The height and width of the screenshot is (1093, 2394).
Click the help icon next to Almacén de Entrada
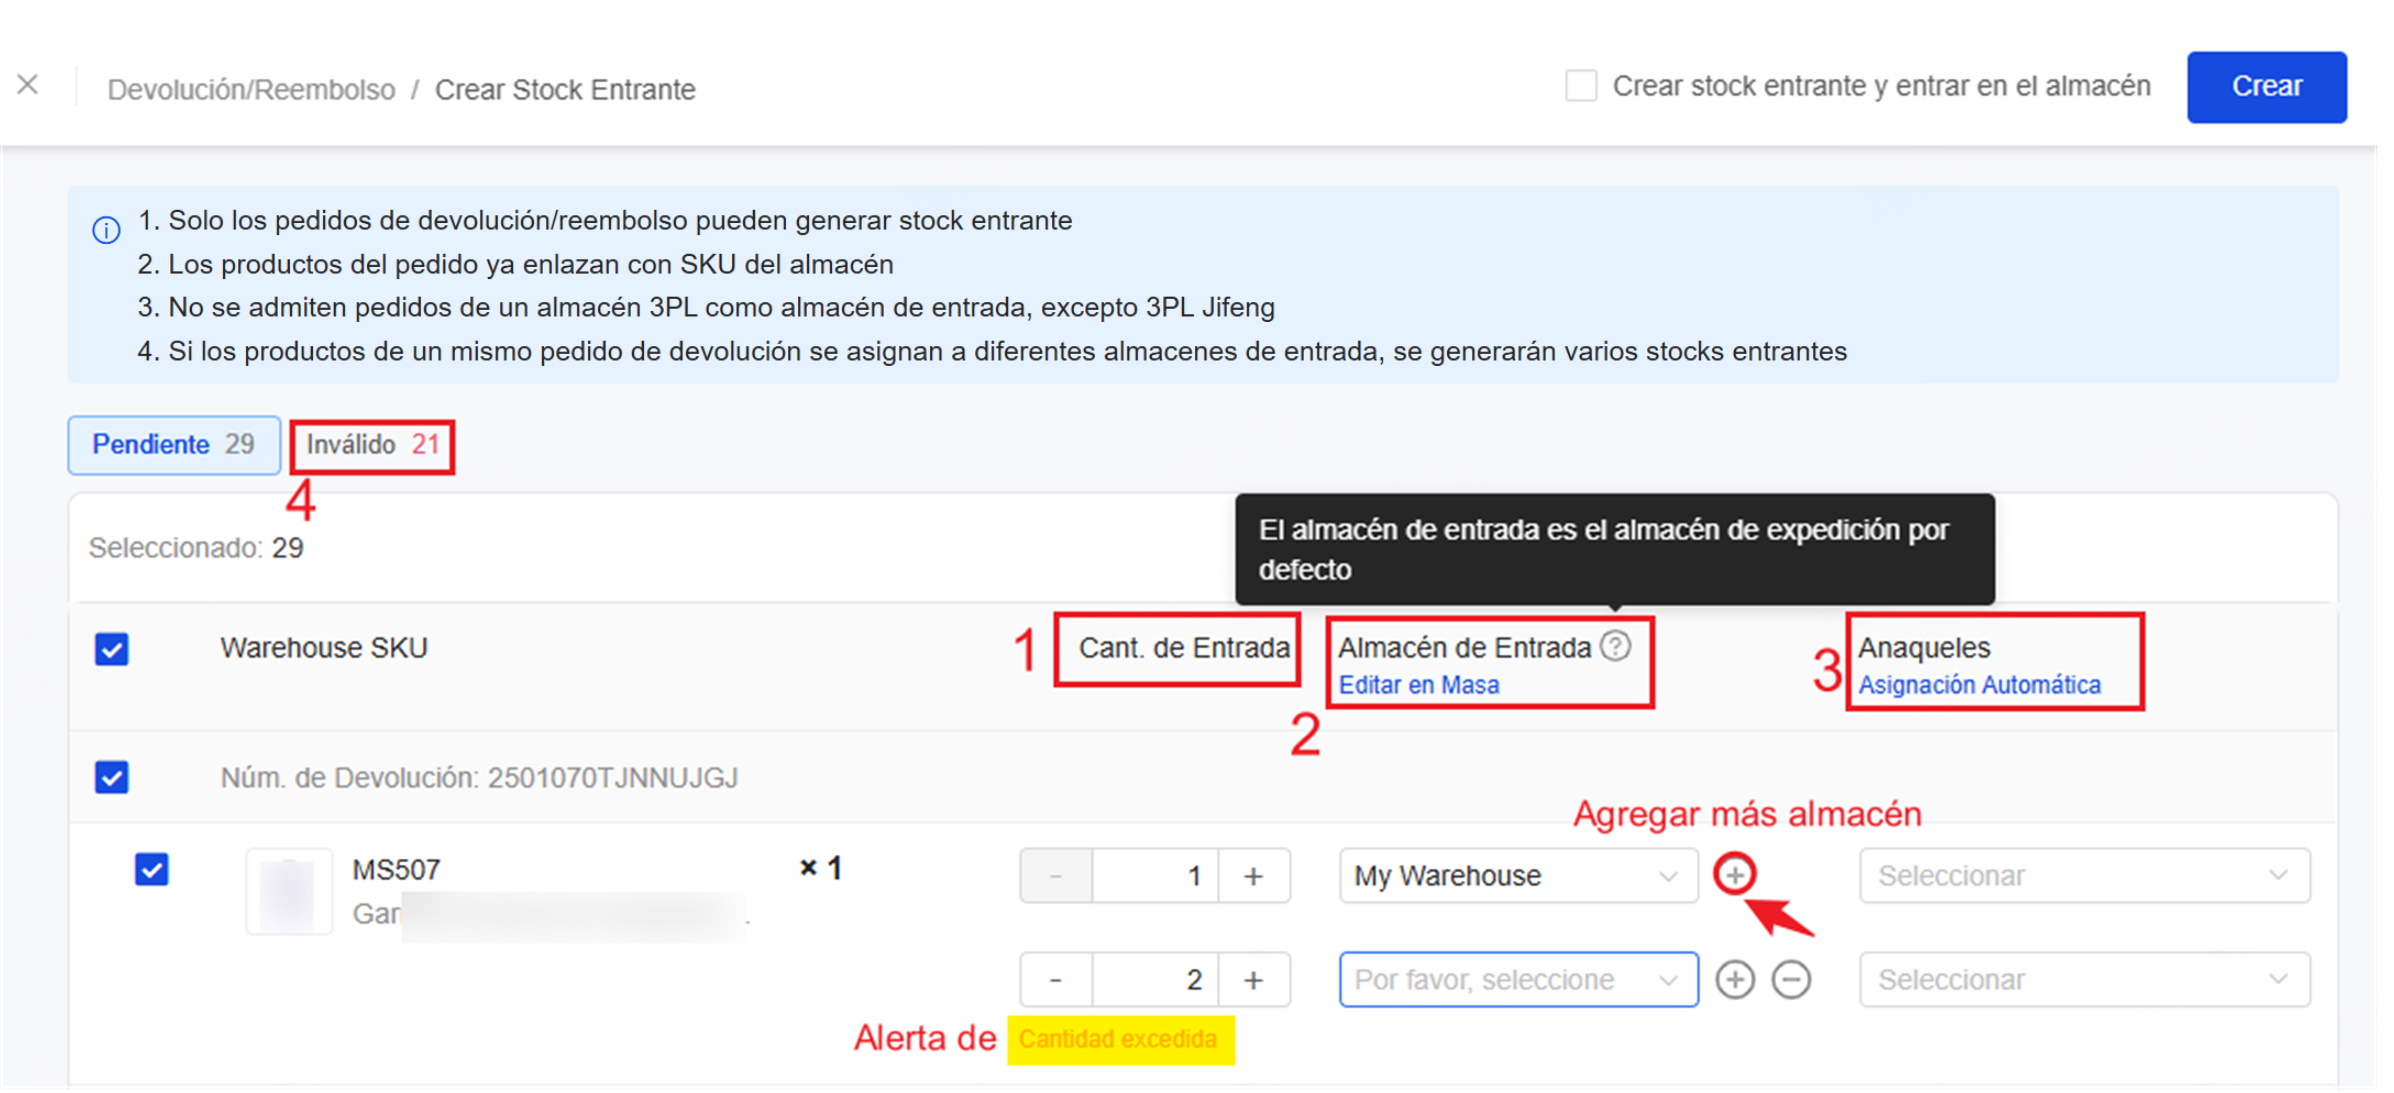(1614, 646)
